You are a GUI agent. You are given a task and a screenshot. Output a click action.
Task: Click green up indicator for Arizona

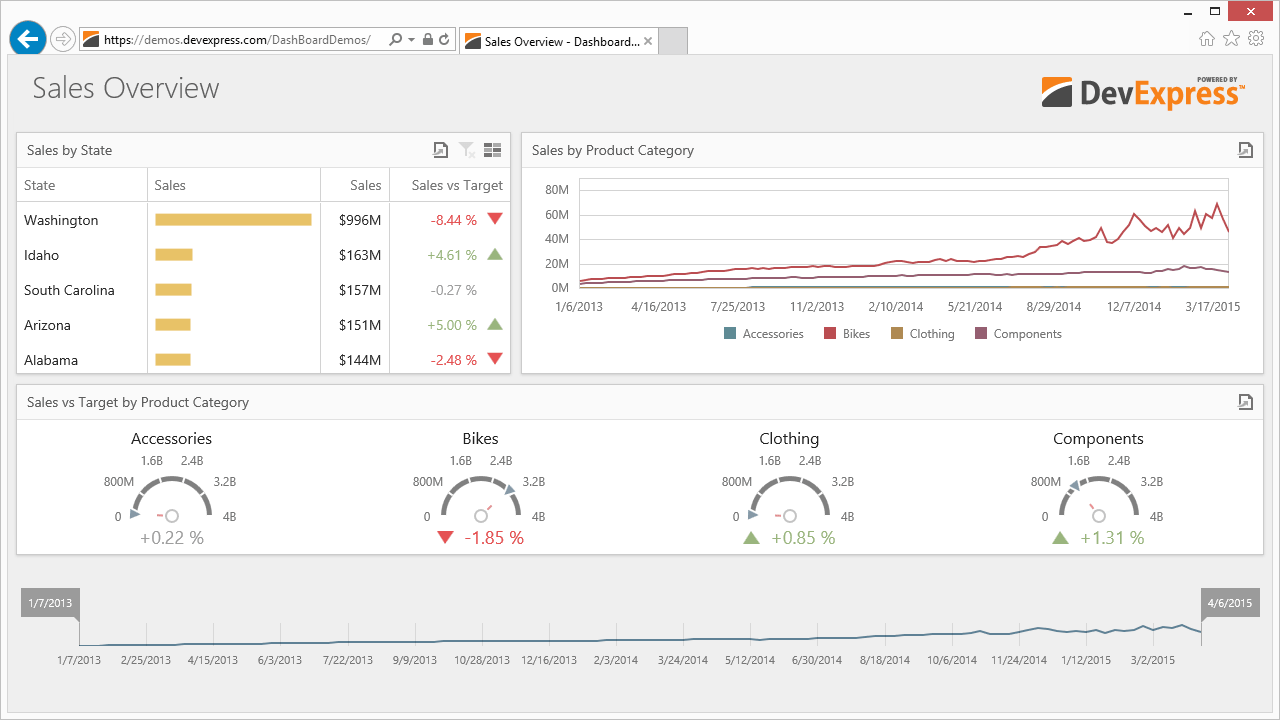pos(494,324)
